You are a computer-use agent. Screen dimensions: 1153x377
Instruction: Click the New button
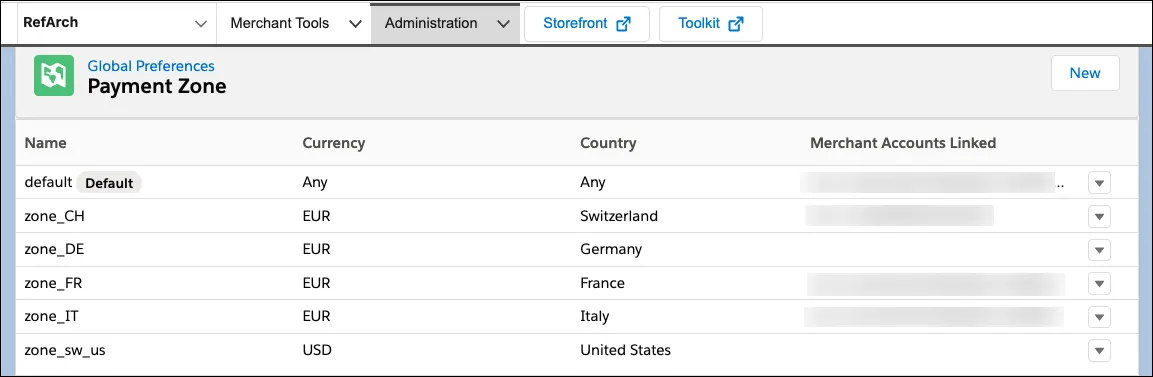(x=1085, y=73)
